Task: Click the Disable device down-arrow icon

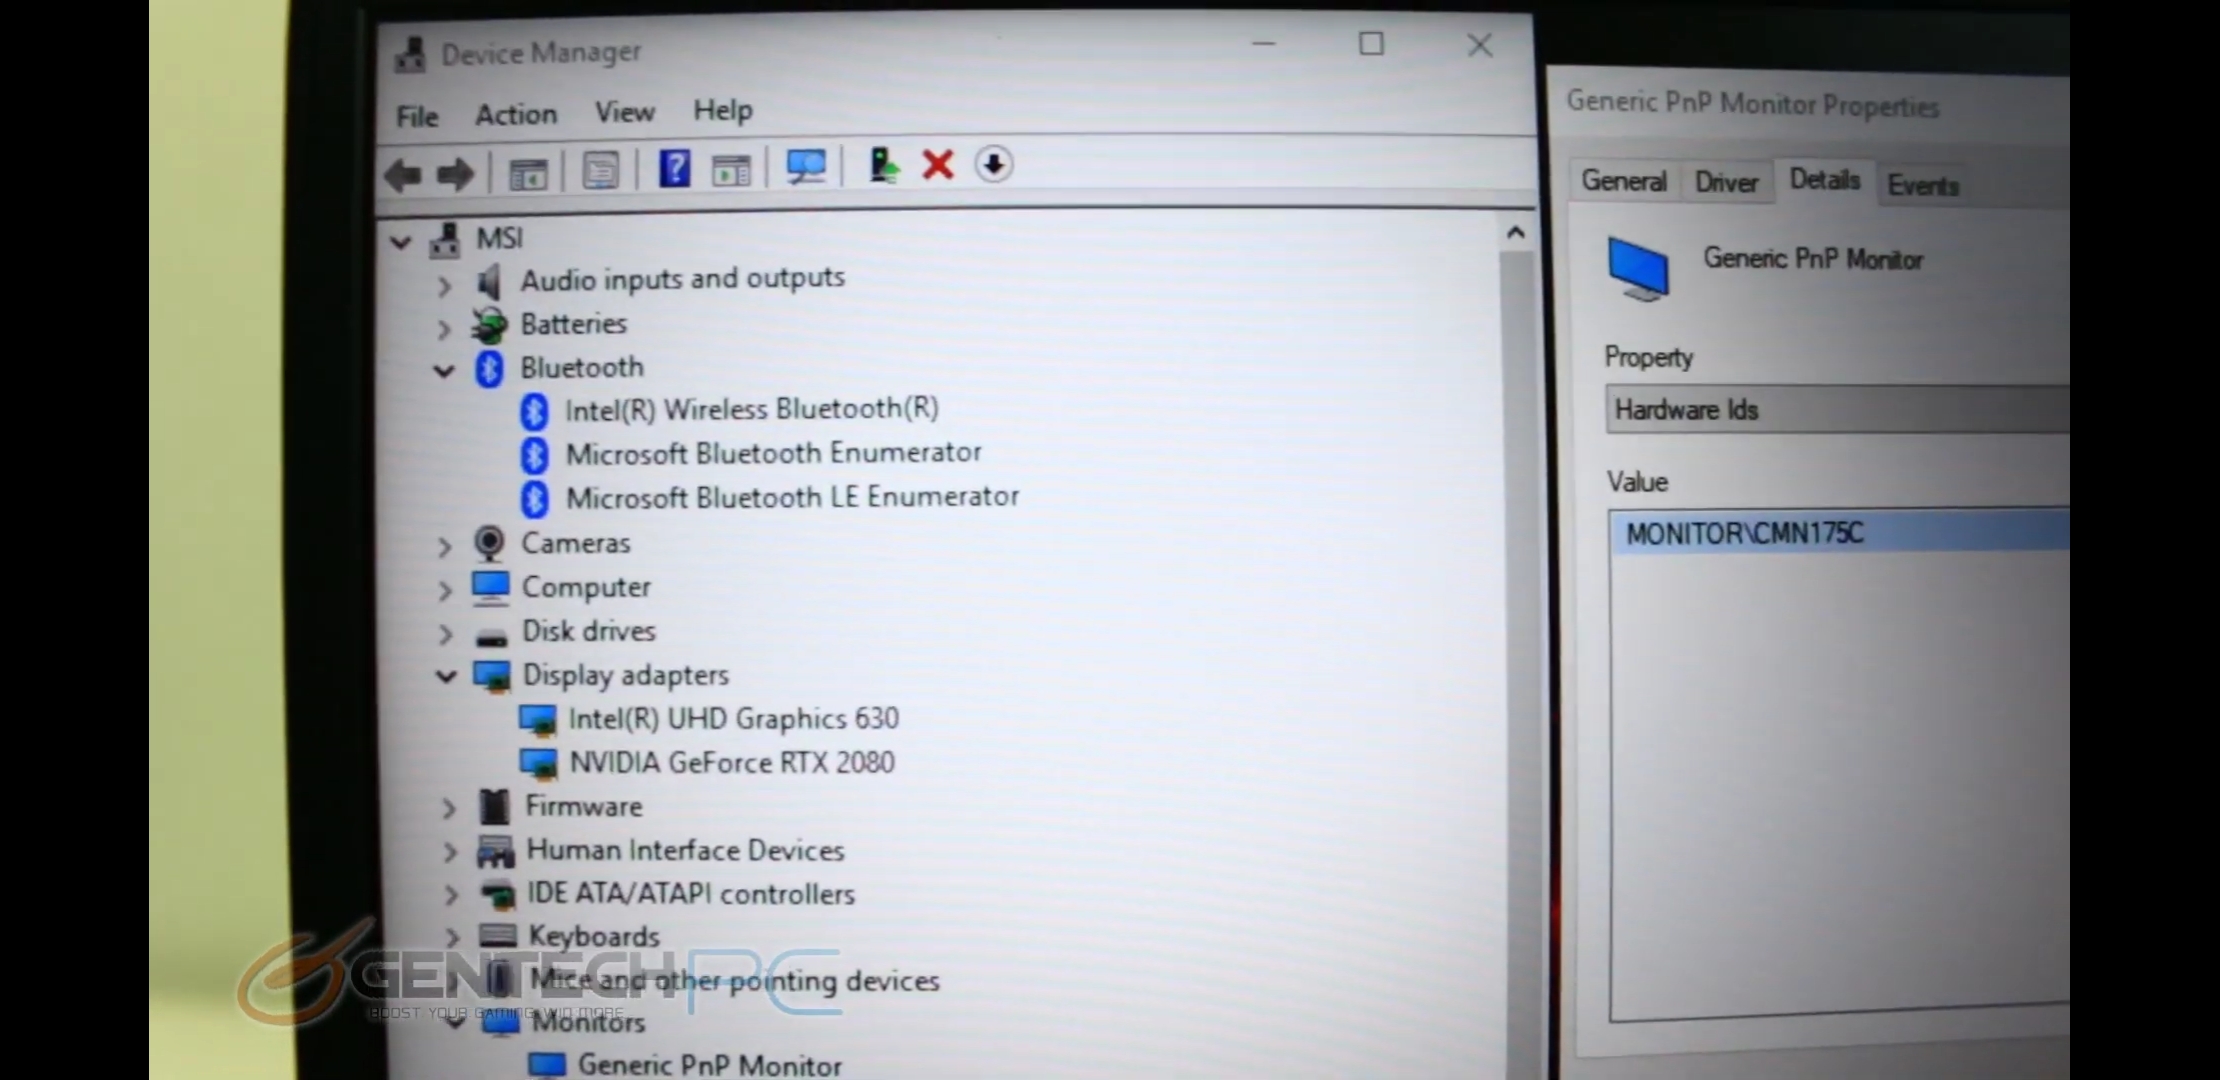Action: pos(993,164)
